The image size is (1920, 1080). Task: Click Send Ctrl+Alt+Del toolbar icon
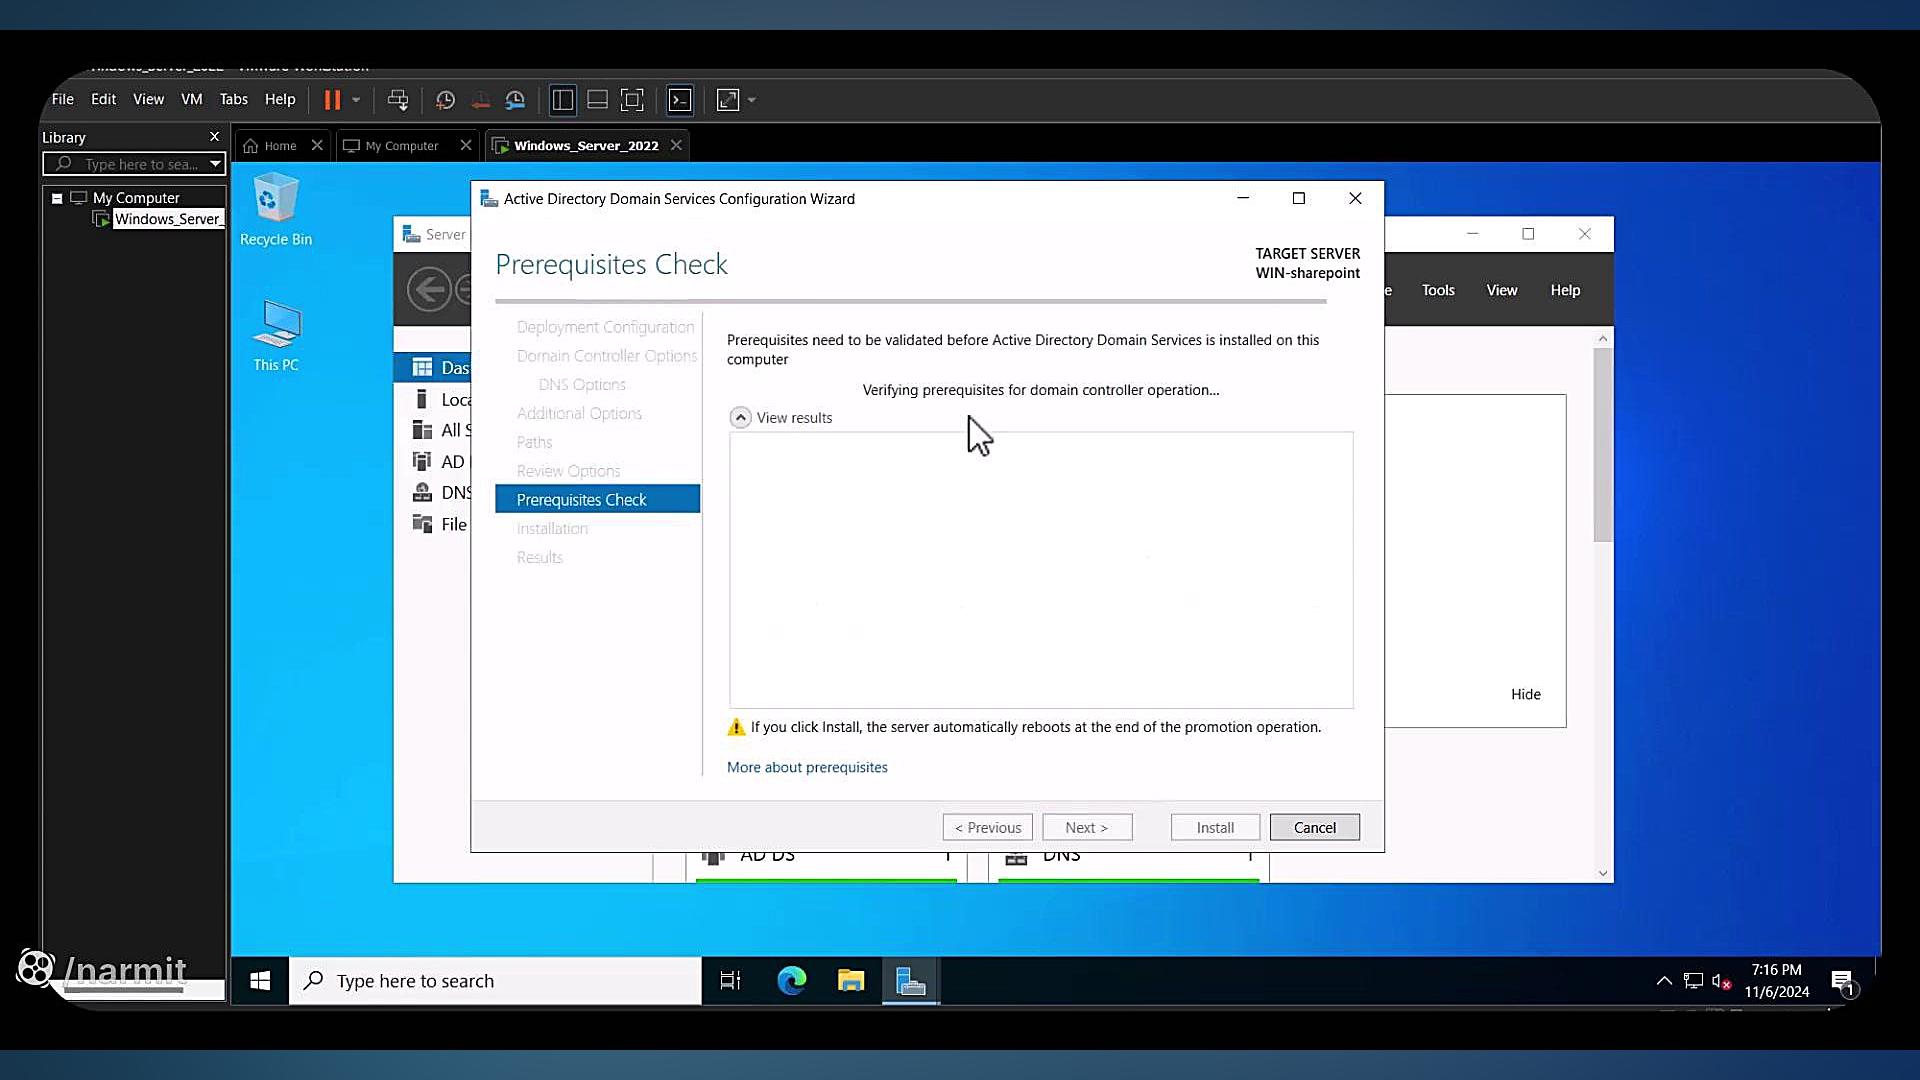tap(398, 100)
